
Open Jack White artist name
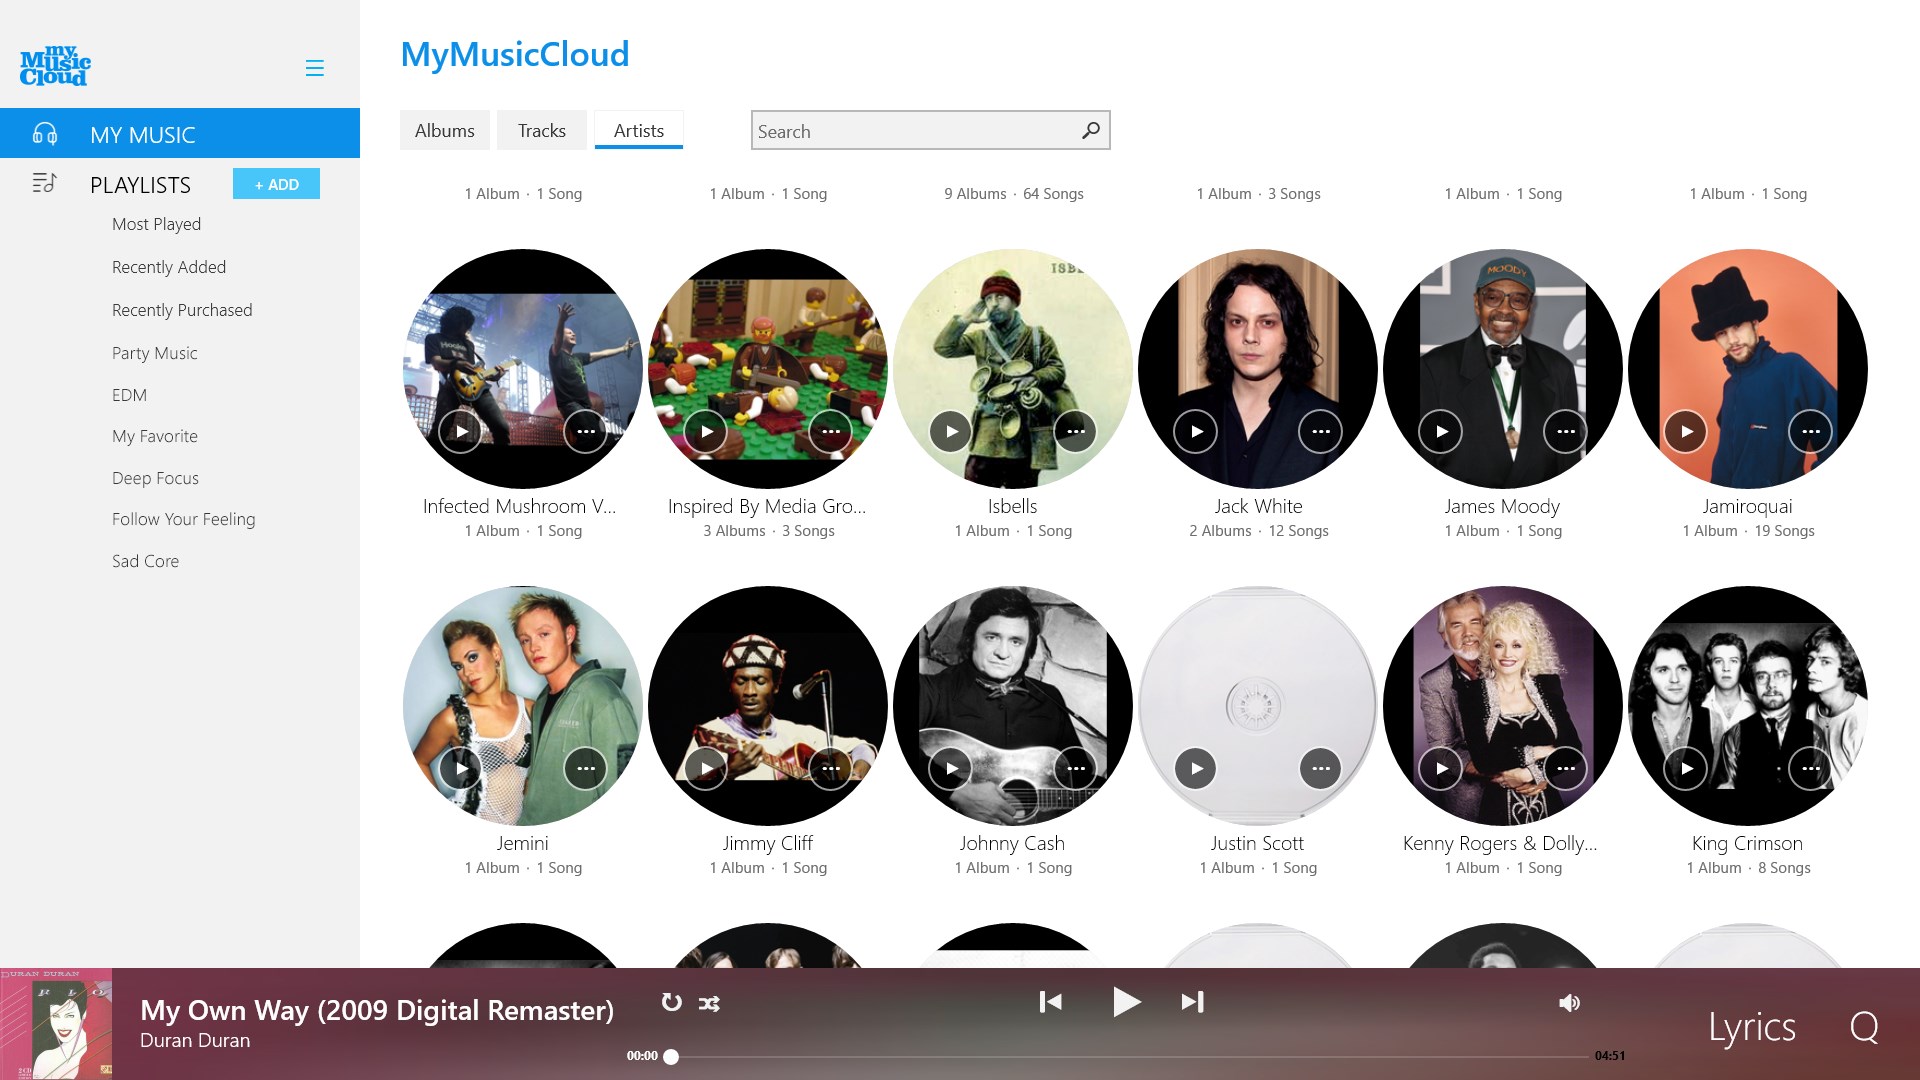pos(1258,506)
